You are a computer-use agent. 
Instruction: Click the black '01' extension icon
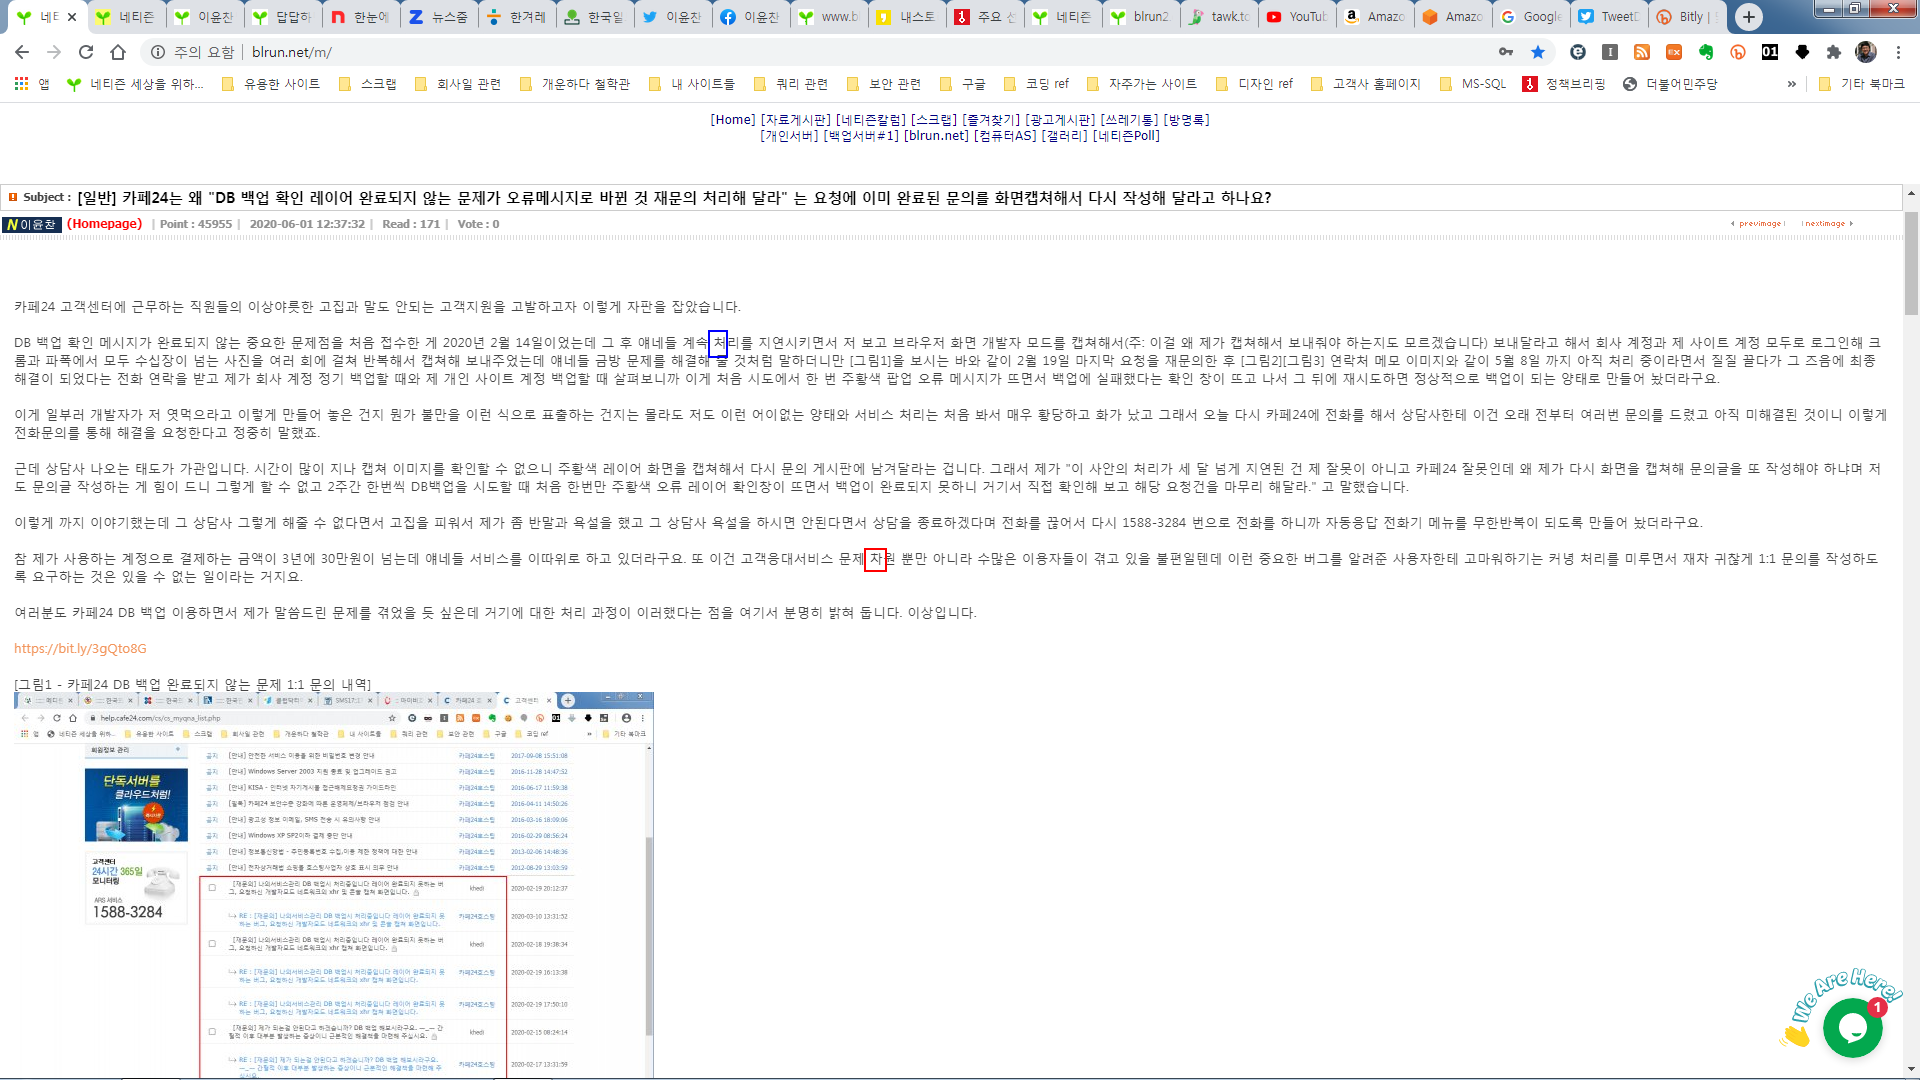tap(1770, 52)
